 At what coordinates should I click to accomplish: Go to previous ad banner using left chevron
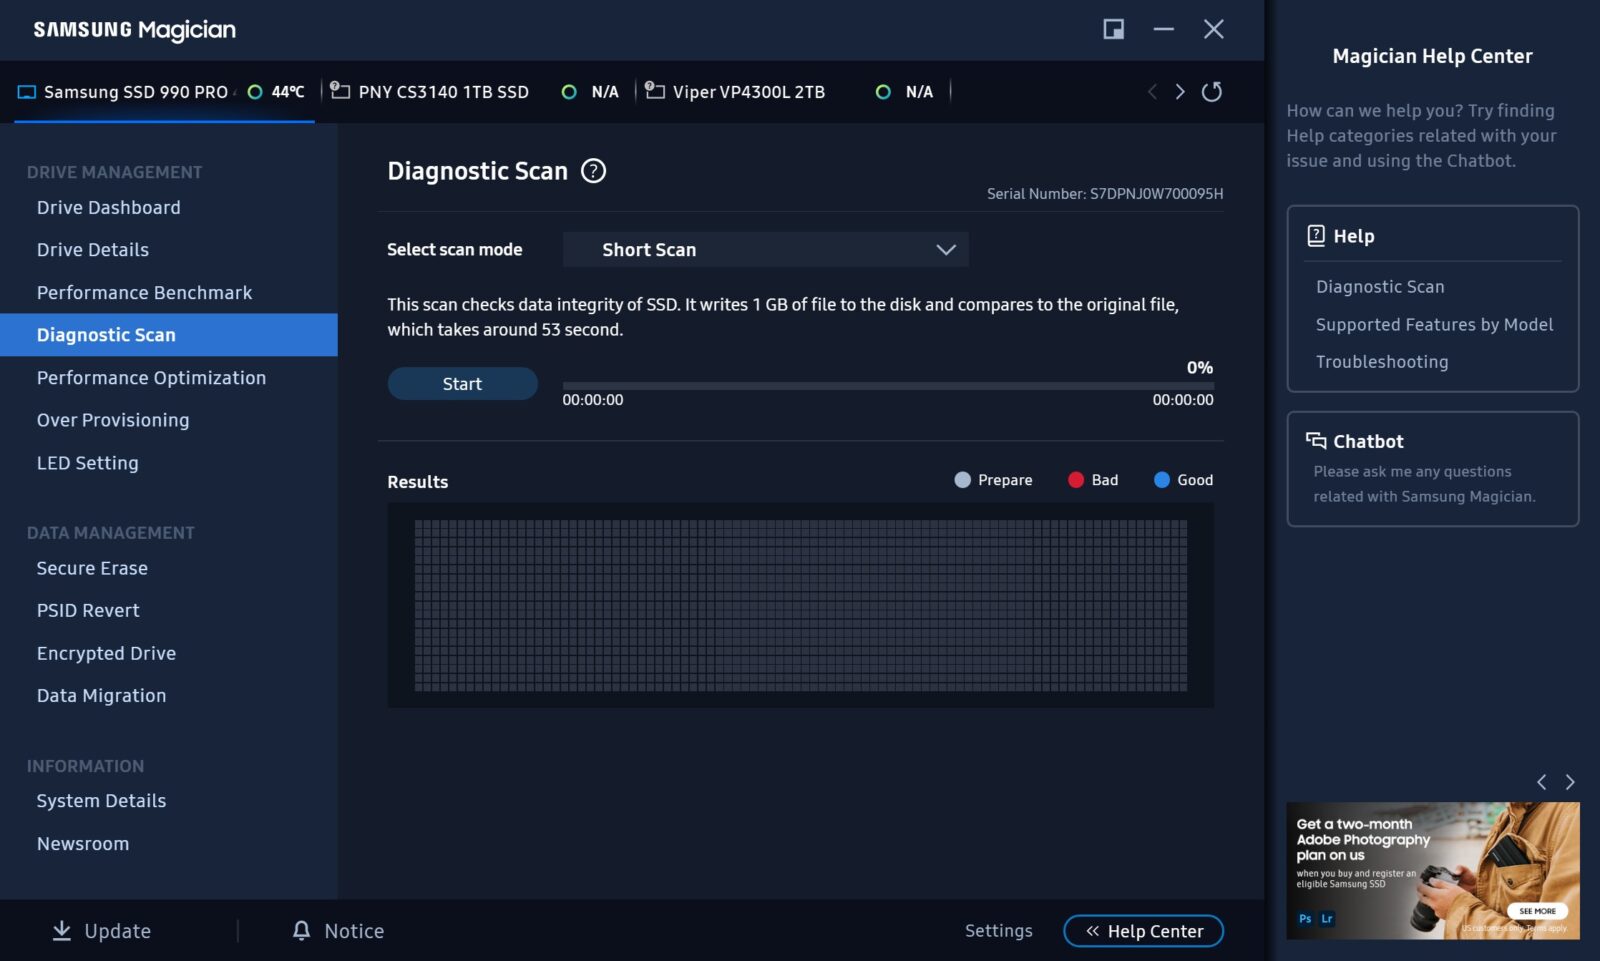pyautogui.click(x=1541, y=782)
